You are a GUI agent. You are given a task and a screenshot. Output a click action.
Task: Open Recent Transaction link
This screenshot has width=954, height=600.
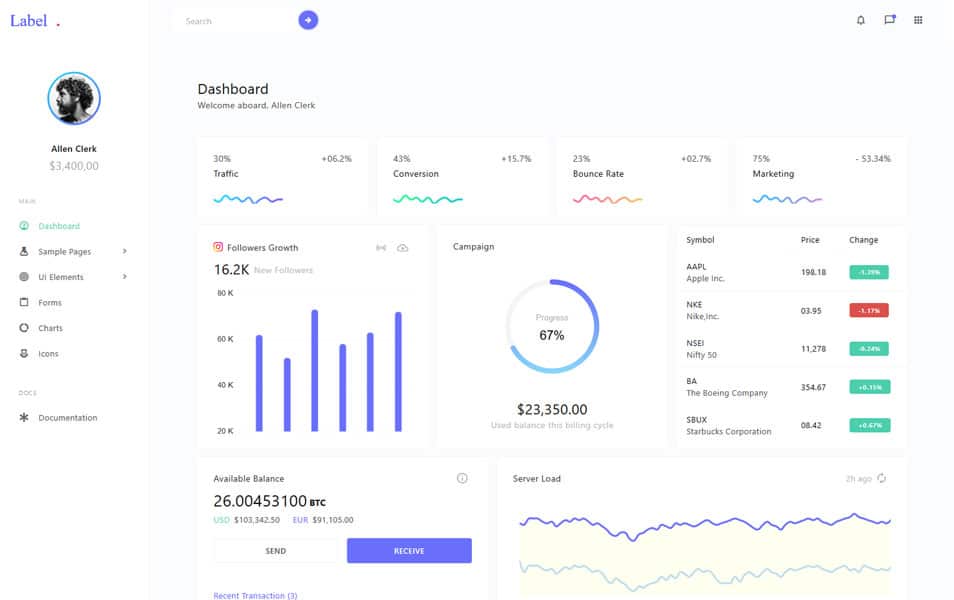(x=255, y=595)
